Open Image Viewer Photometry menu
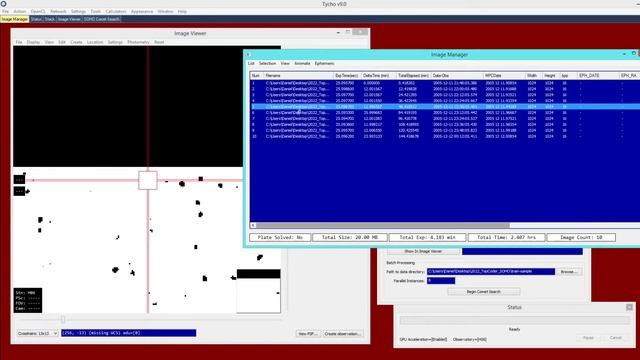The width and height of the screenshot is (640, 360). point(138,42)
